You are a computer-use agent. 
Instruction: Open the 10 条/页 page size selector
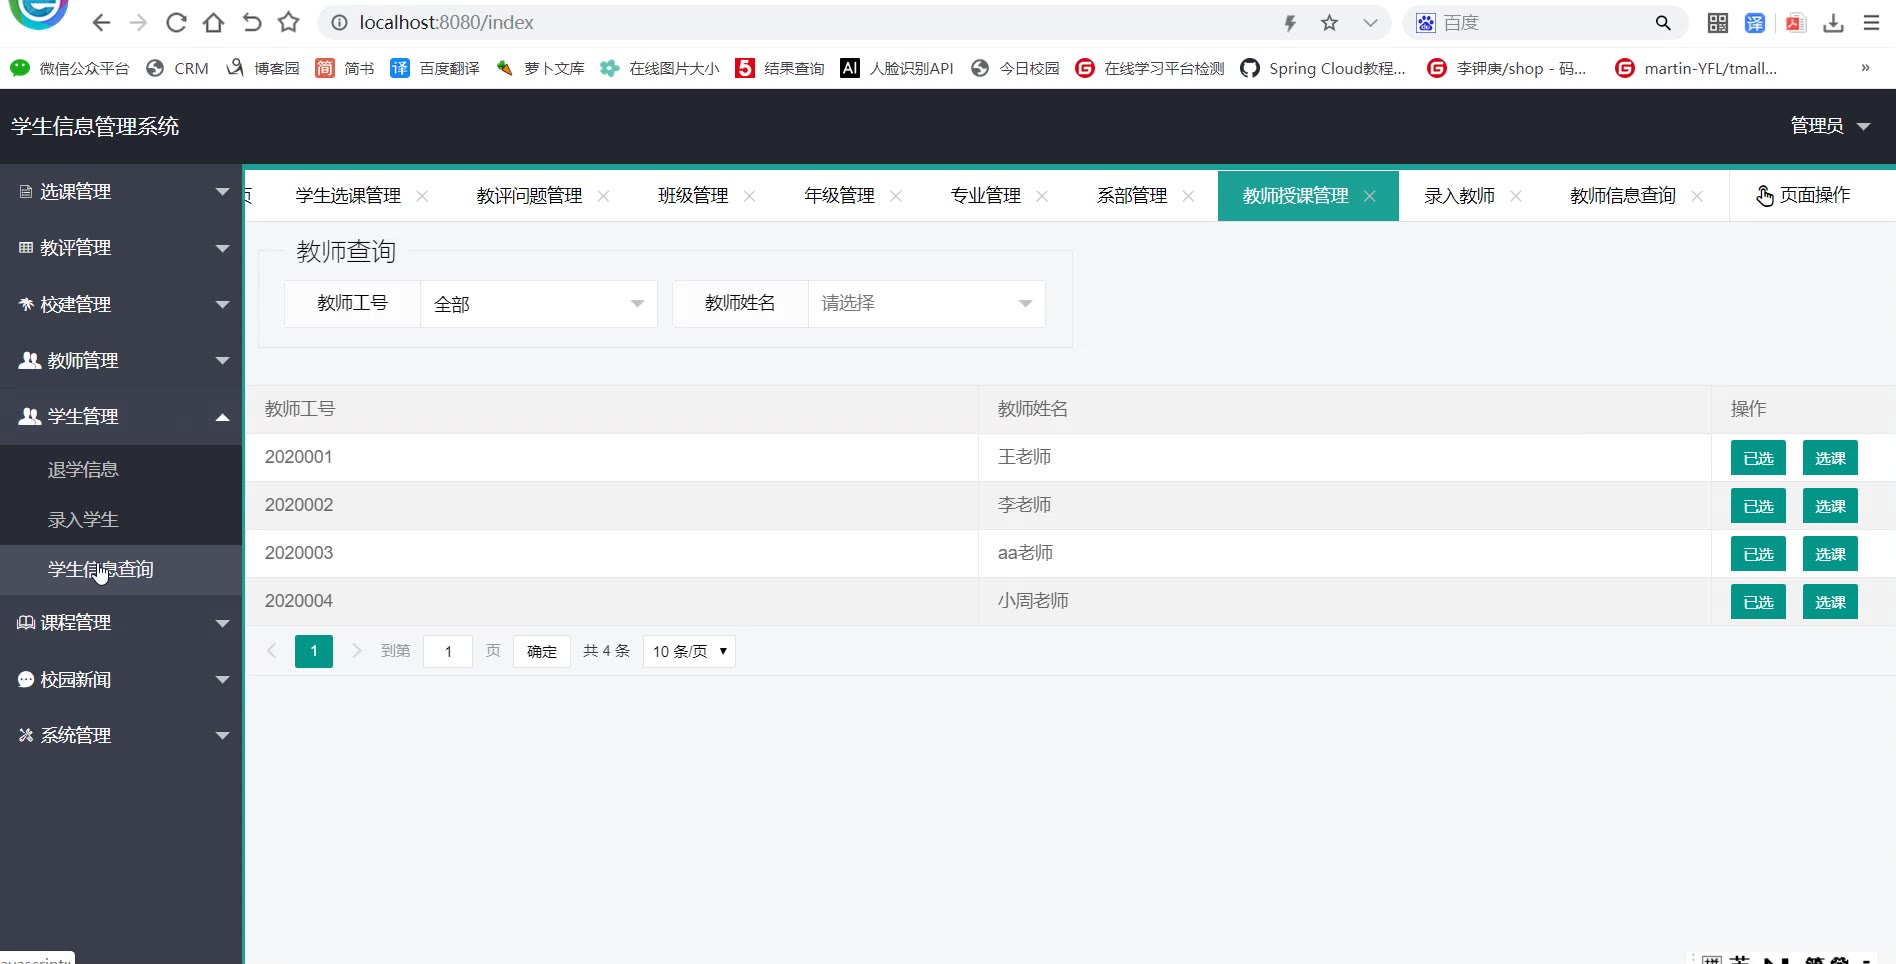(x=689, y=651)
